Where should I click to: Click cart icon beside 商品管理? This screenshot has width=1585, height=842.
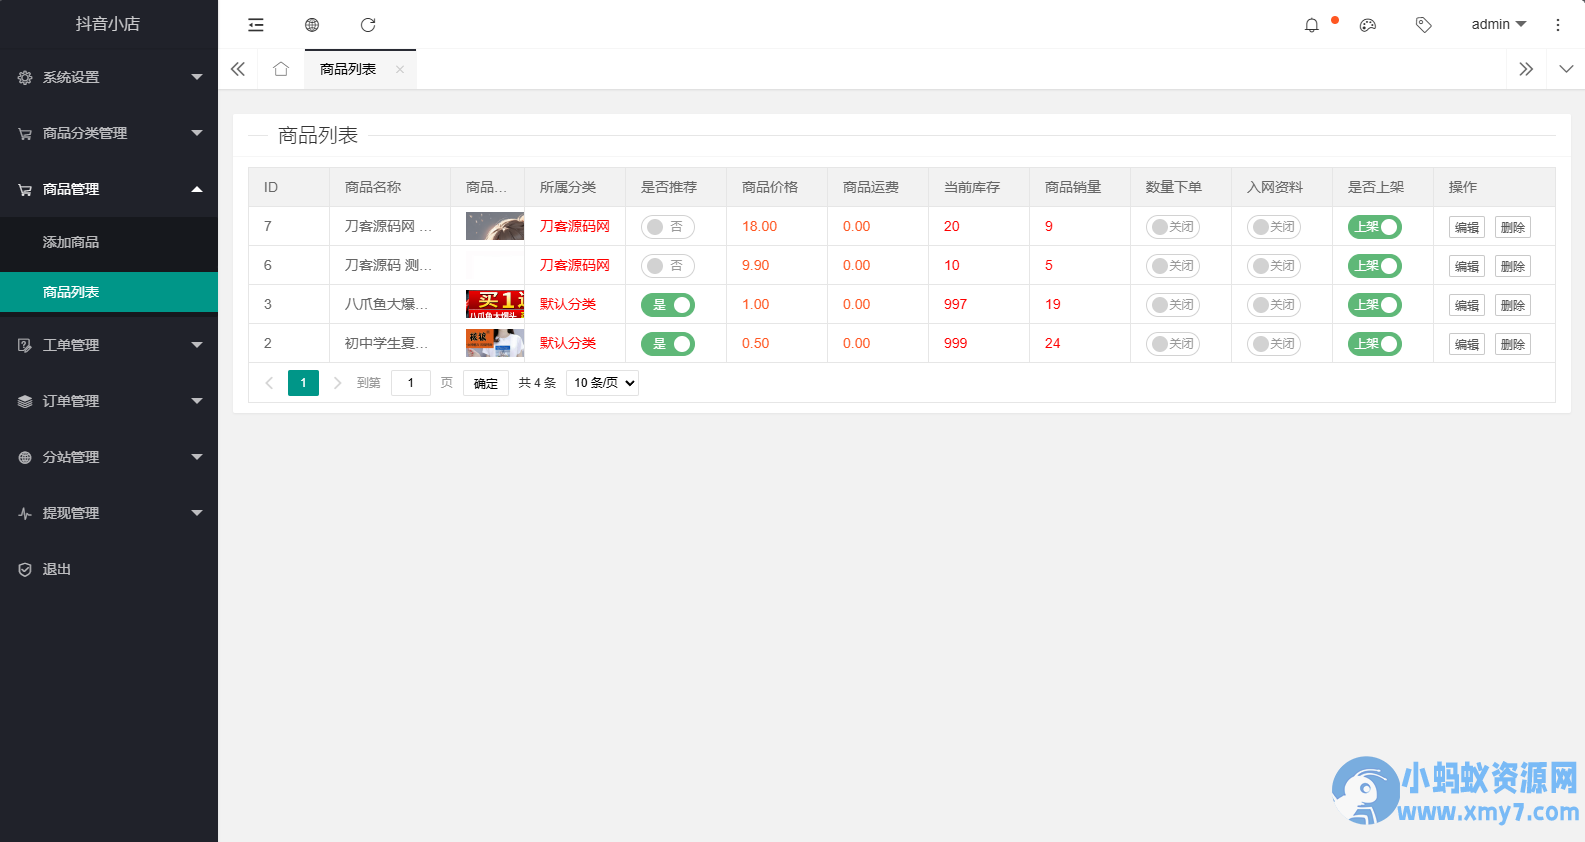25,189
